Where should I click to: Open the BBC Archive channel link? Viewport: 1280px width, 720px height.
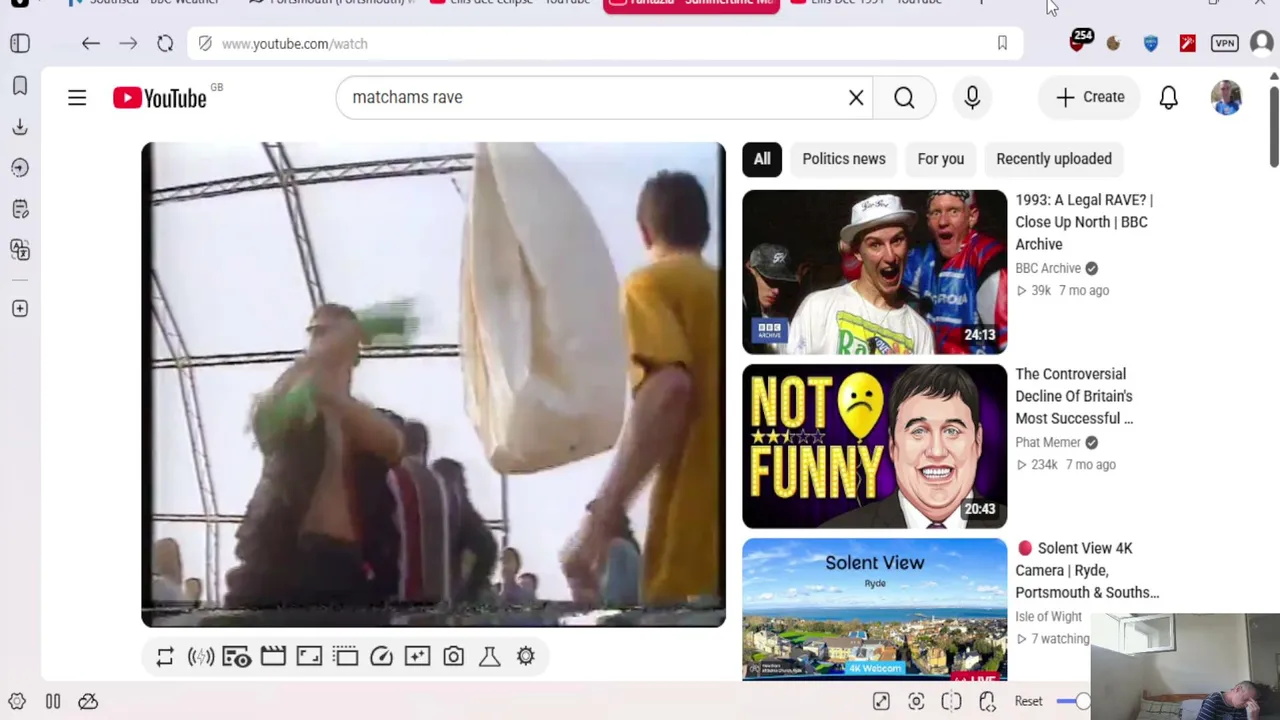click(1048, 268)
